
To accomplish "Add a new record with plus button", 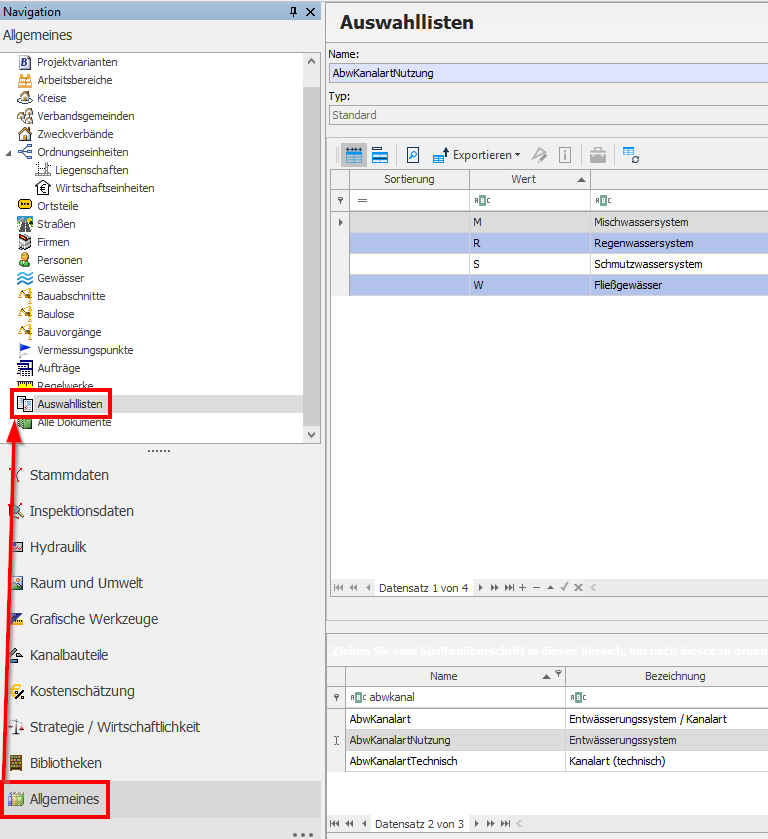I will 522,588.
